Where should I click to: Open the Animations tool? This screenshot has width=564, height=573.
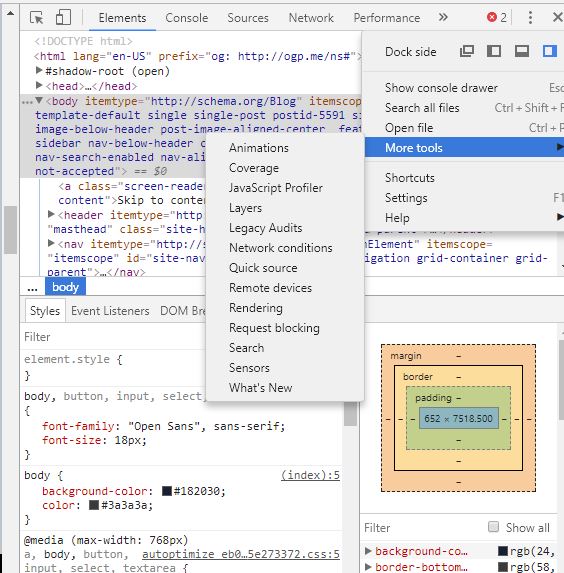tap(285, 148)
